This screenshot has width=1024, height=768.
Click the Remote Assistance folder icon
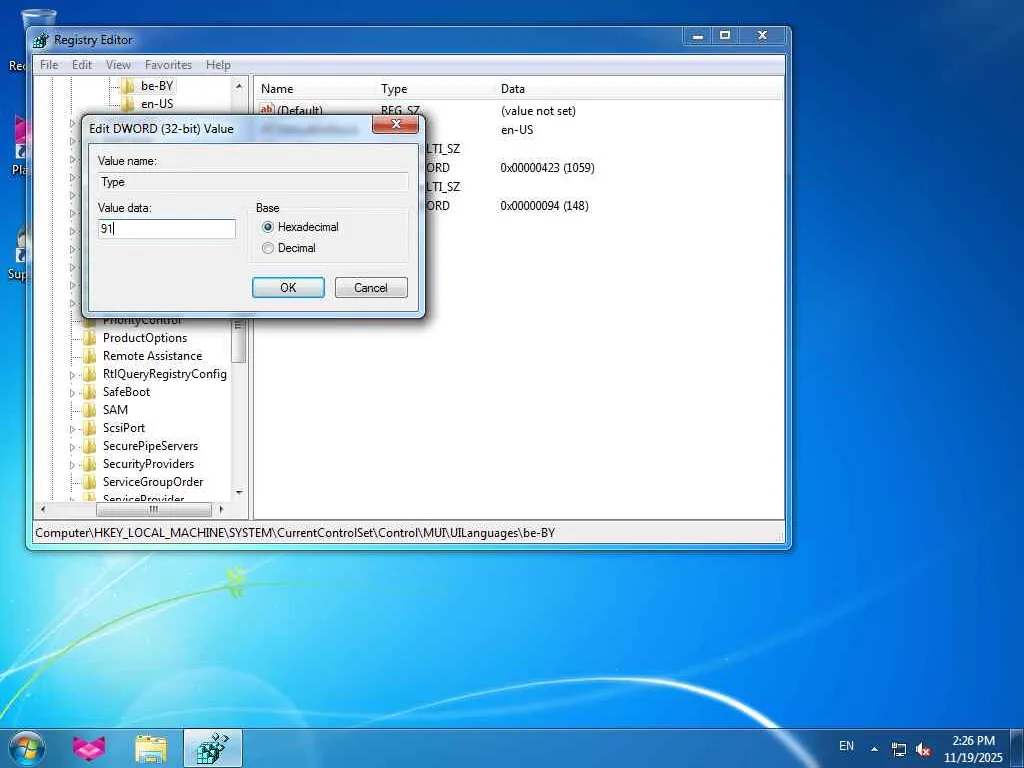click(x=89, y=356)
